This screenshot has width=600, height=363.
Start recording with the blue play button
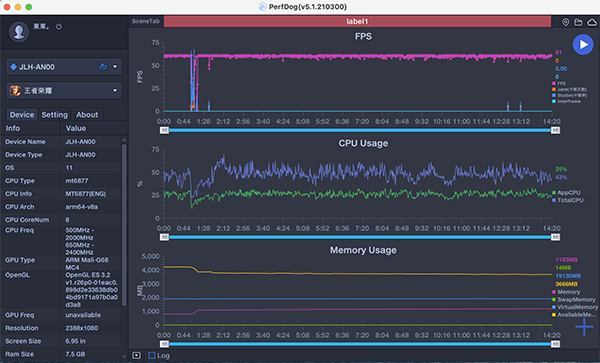[x=583, y=45]
